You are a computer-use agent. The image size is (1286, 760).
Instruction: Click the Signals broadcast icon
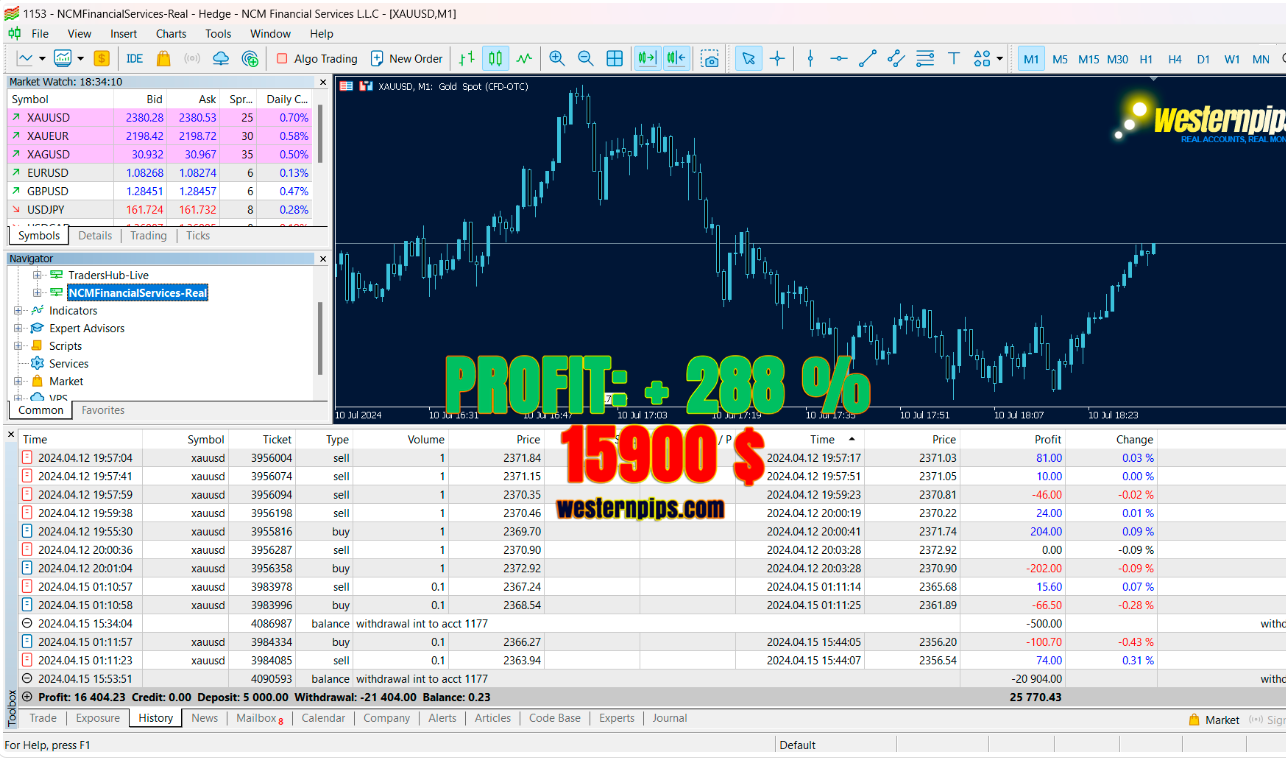coord(192,59)
